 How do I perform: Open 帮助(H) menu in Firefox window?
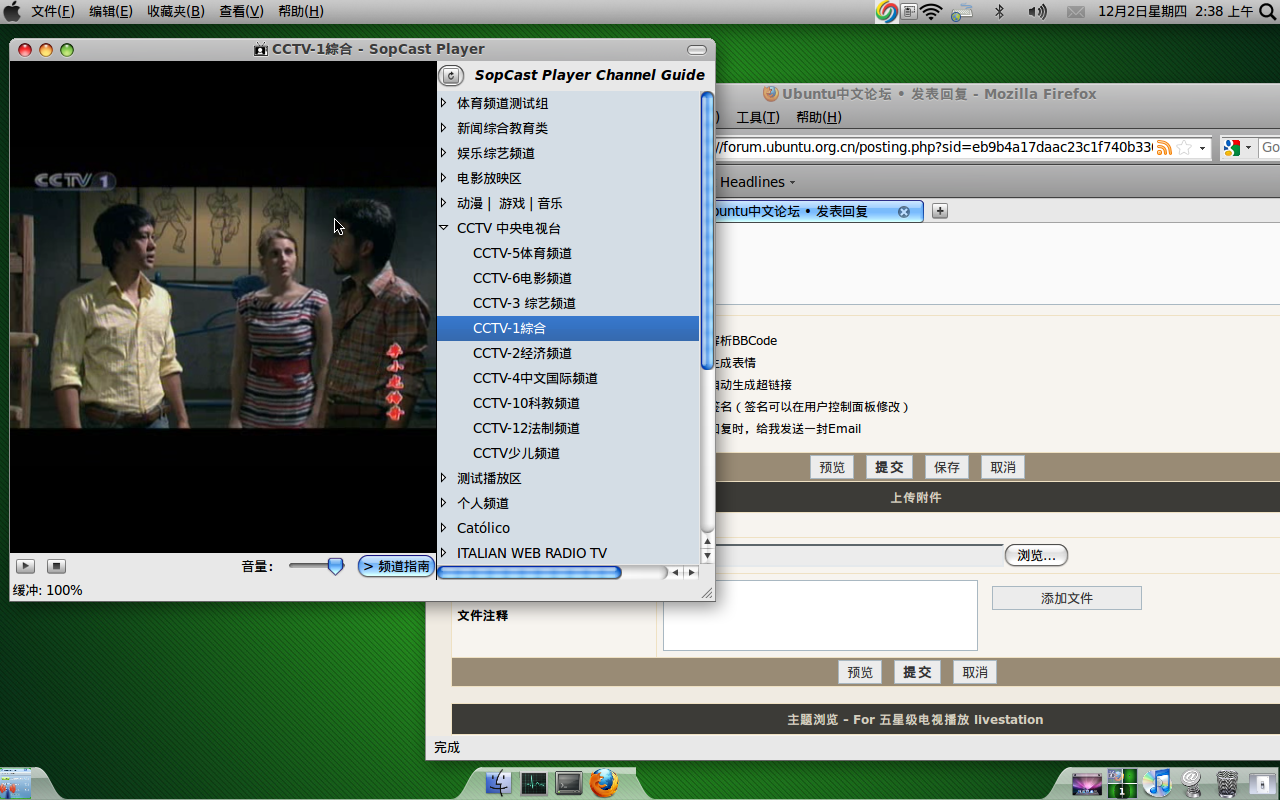coord(819,117)
